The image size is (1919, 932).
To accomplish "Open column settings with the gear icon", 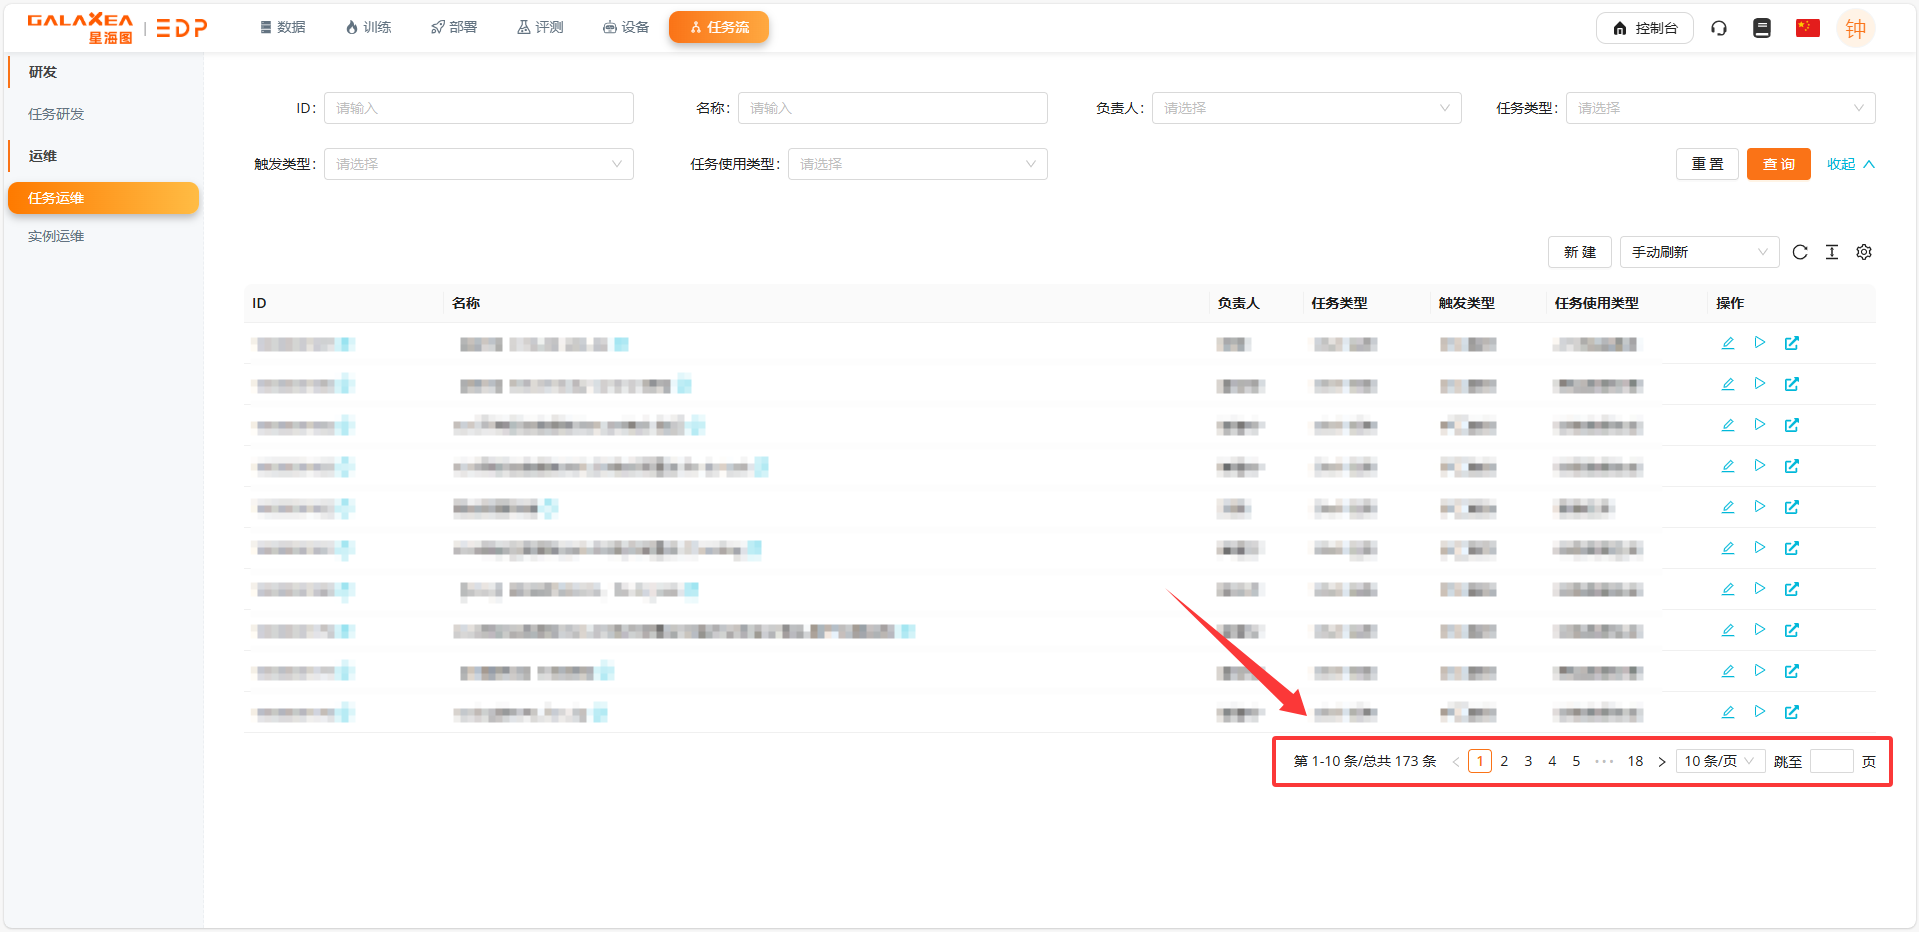I will (x=1863, y=252).
